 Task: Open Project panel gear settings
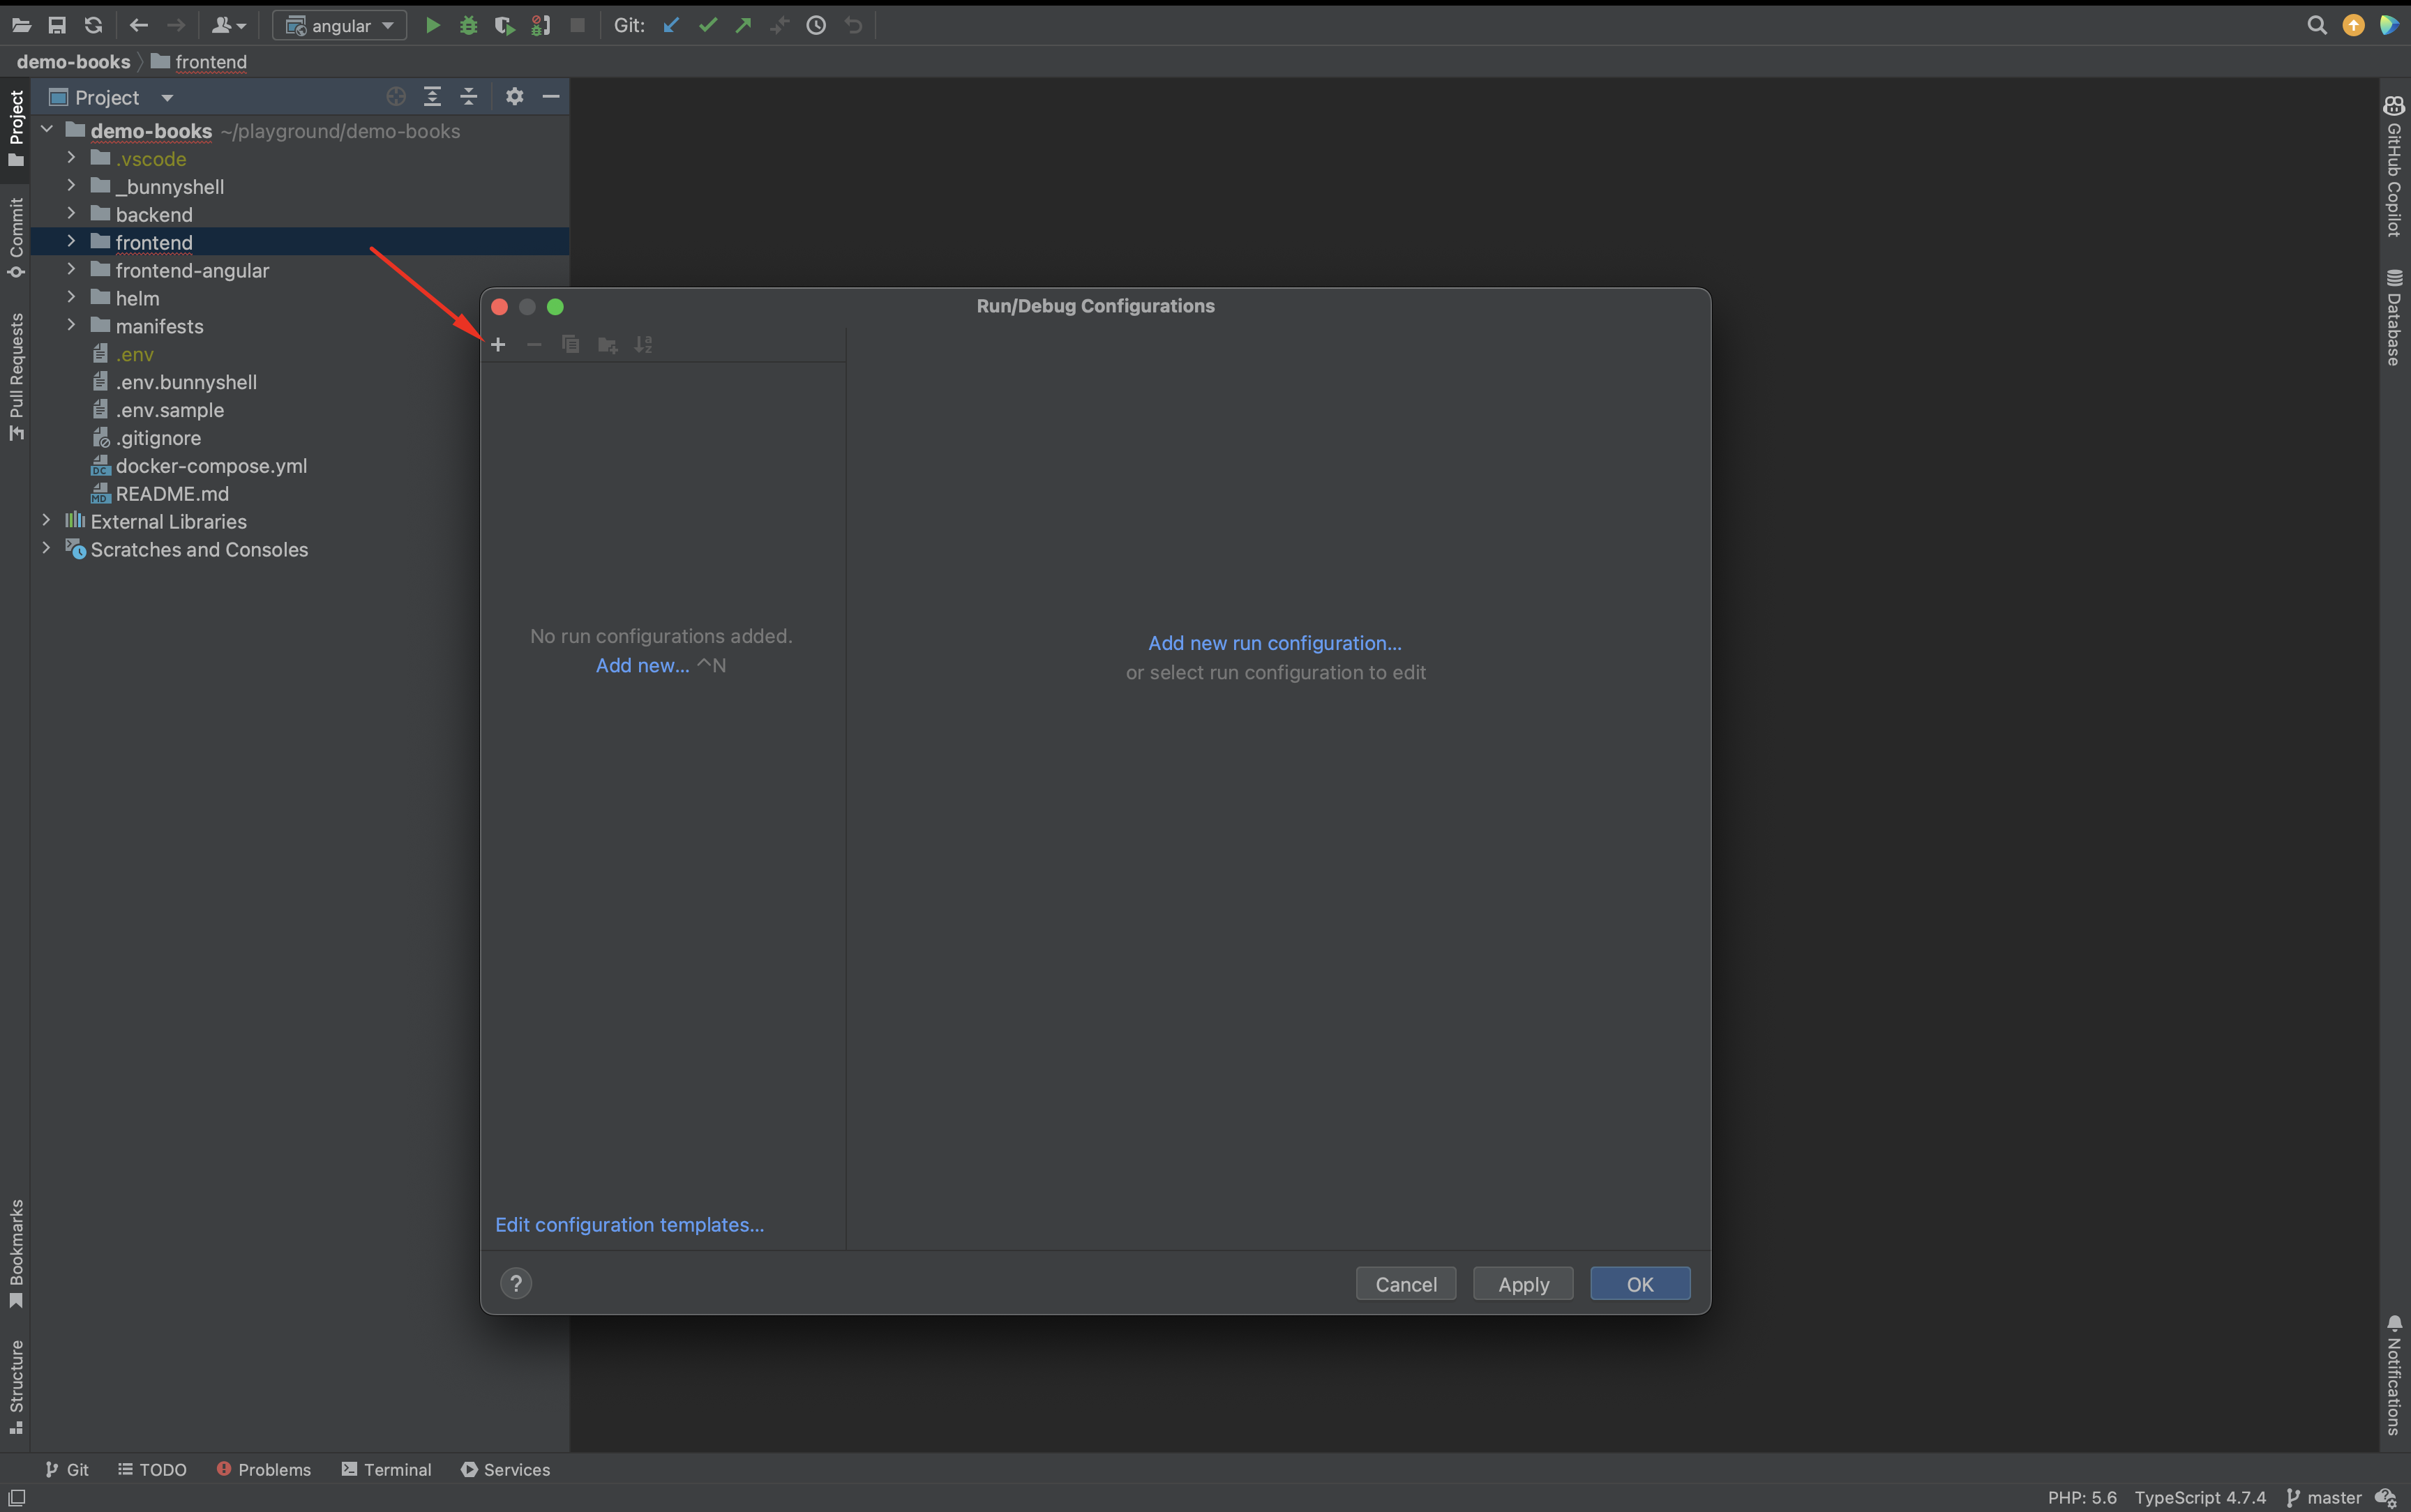tap(514, 97)
